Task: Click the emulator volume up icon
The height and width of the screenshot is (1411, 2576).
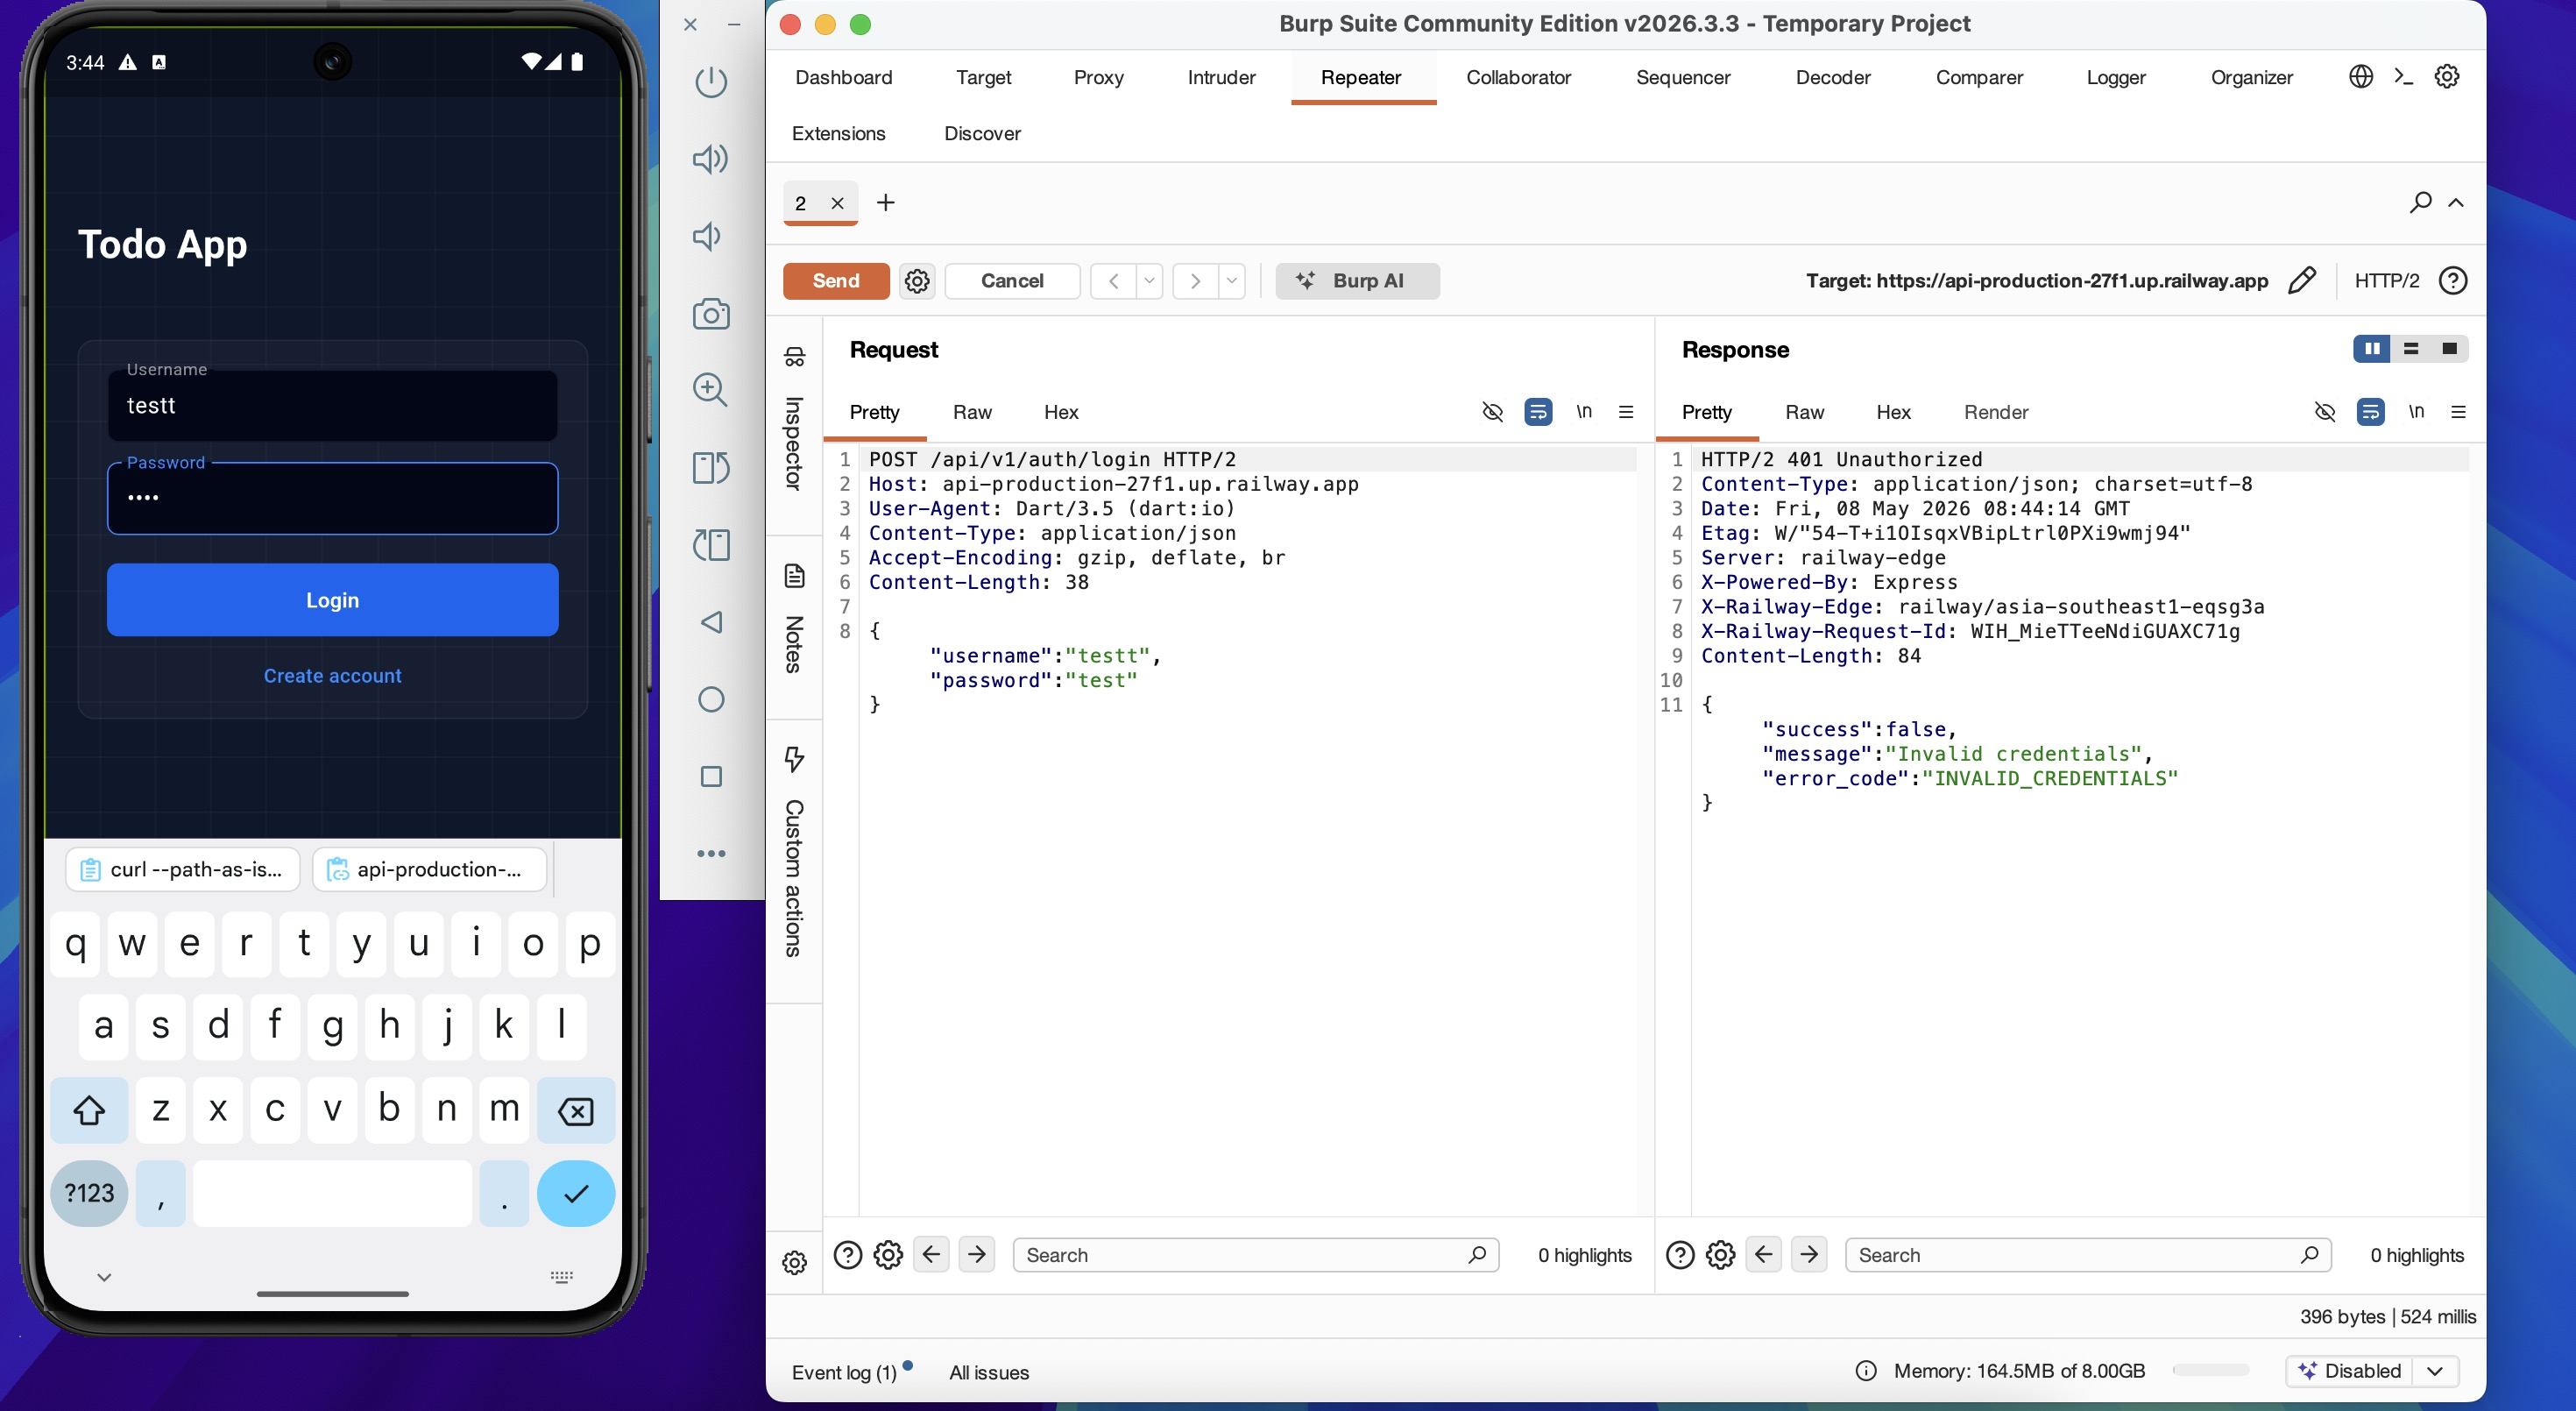Action: [x=710, y=159]
